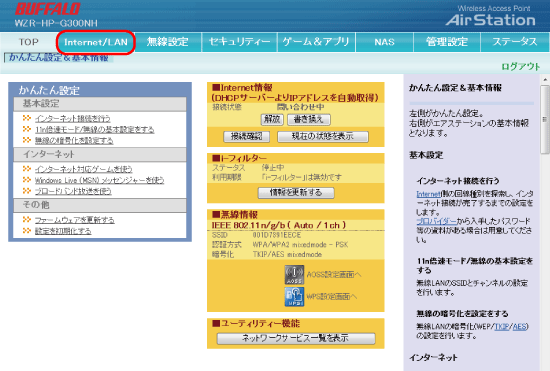This screenshot has height=371, width=550.
Task: Click the help panel vertical scrollbar
Action: pos(545,223)
